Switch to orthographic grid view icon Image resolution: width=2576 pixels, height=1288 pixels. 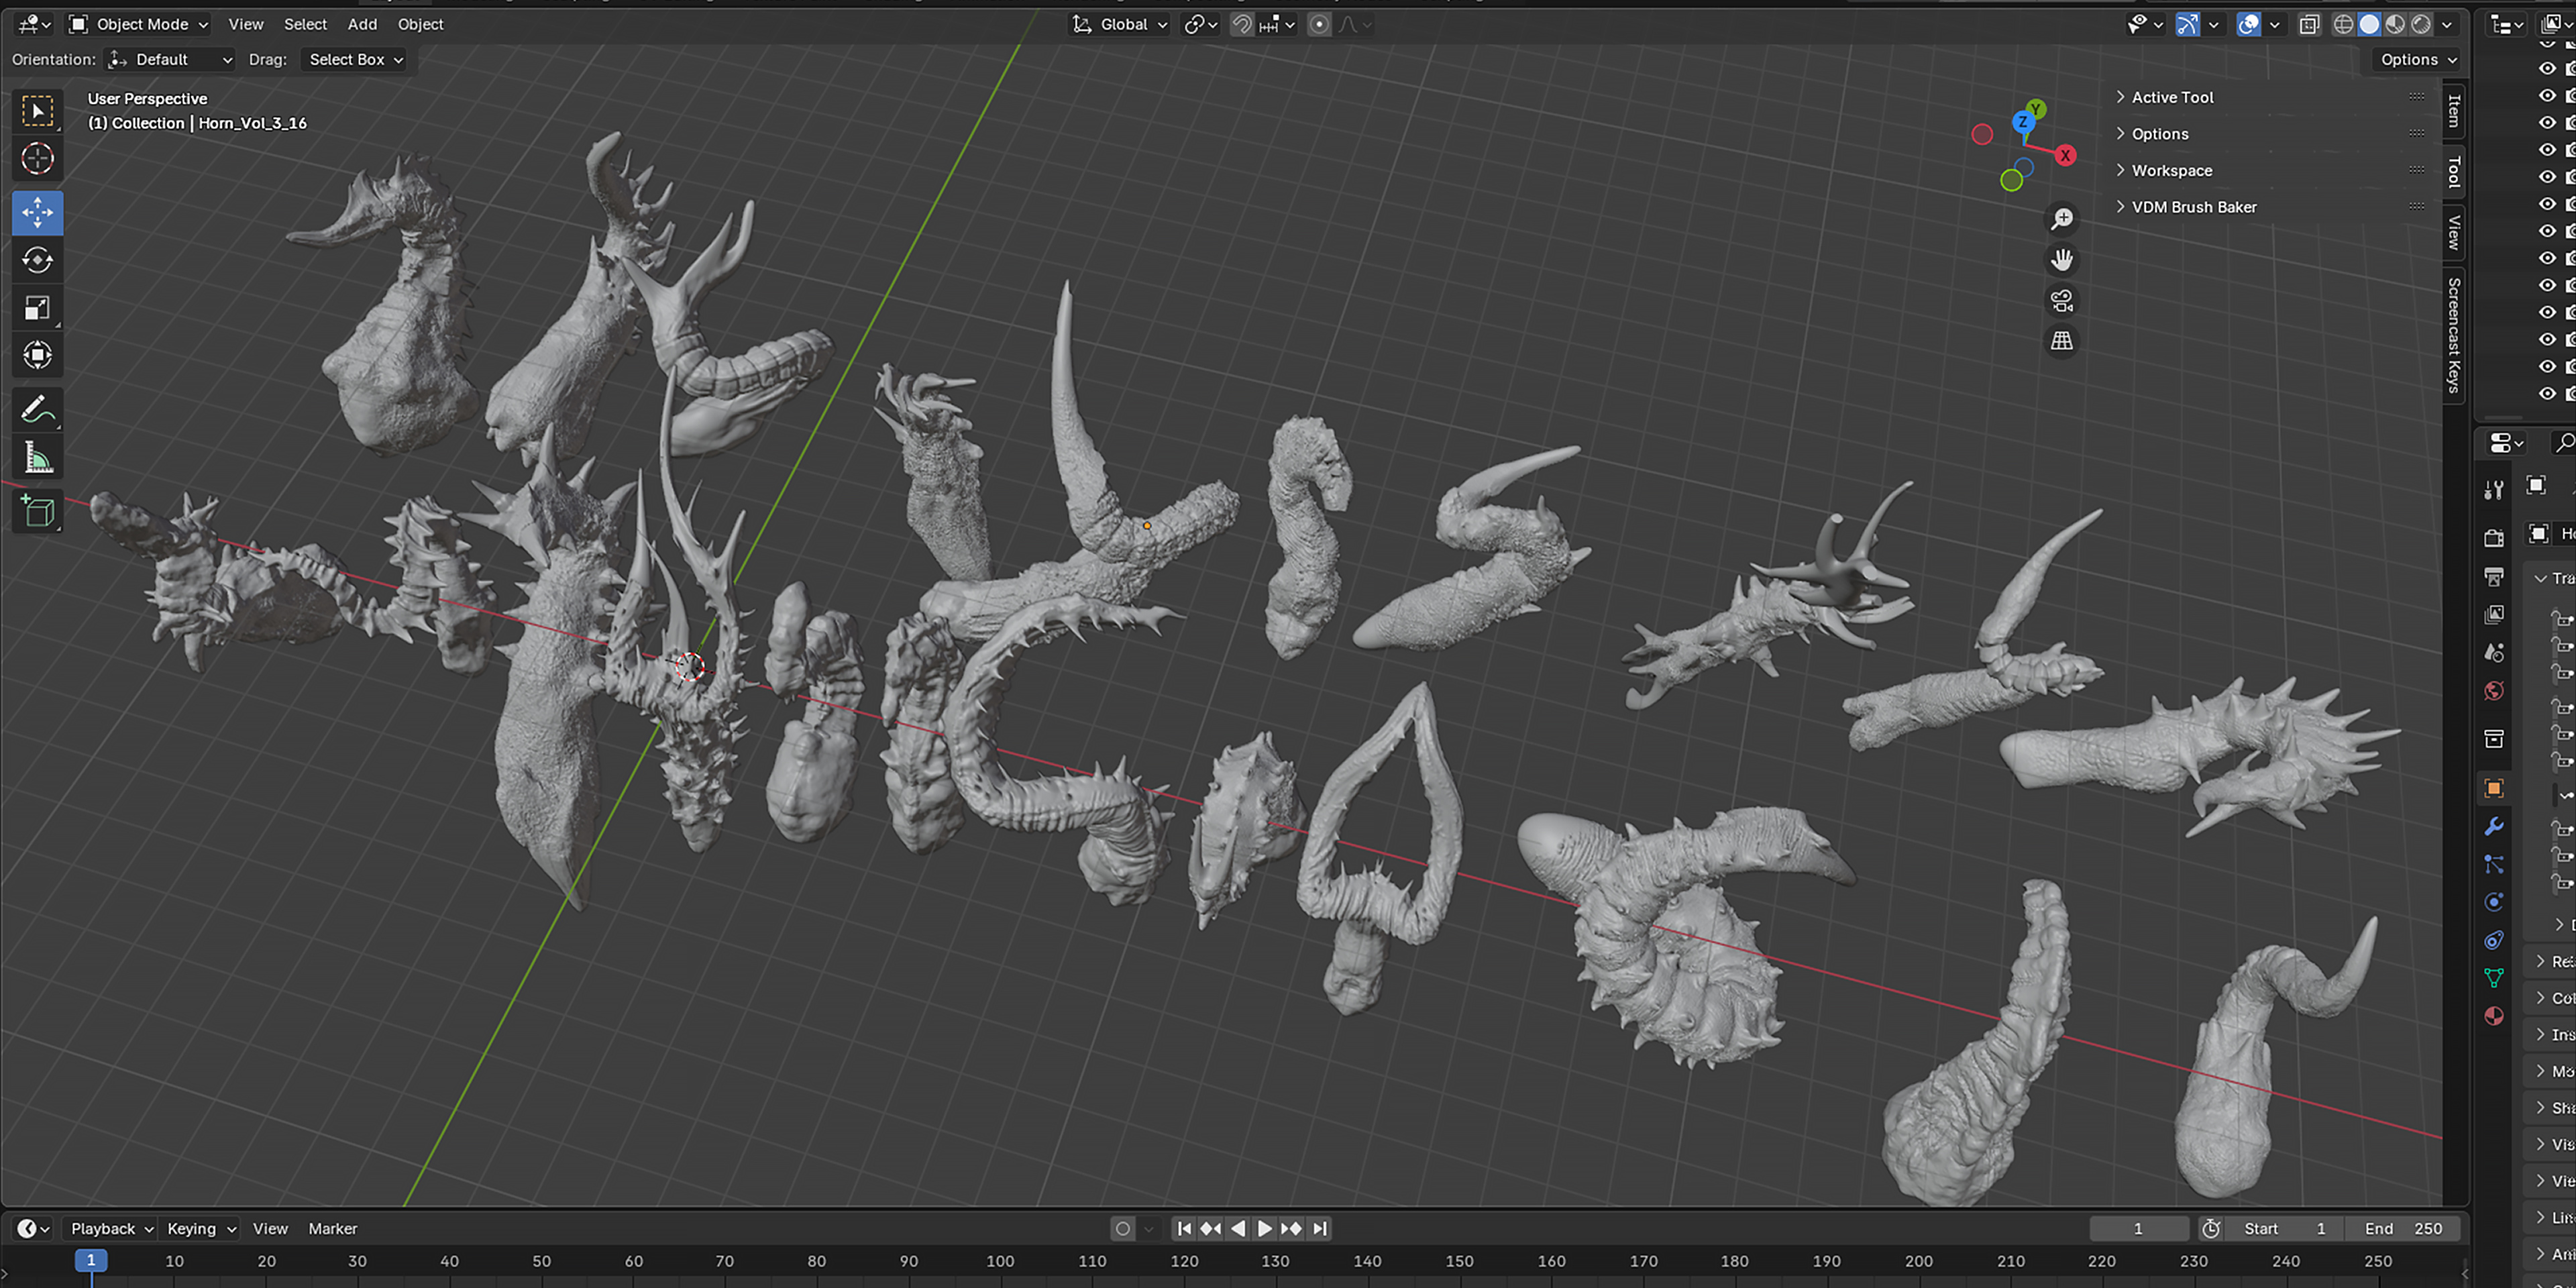click(2061, 341)
